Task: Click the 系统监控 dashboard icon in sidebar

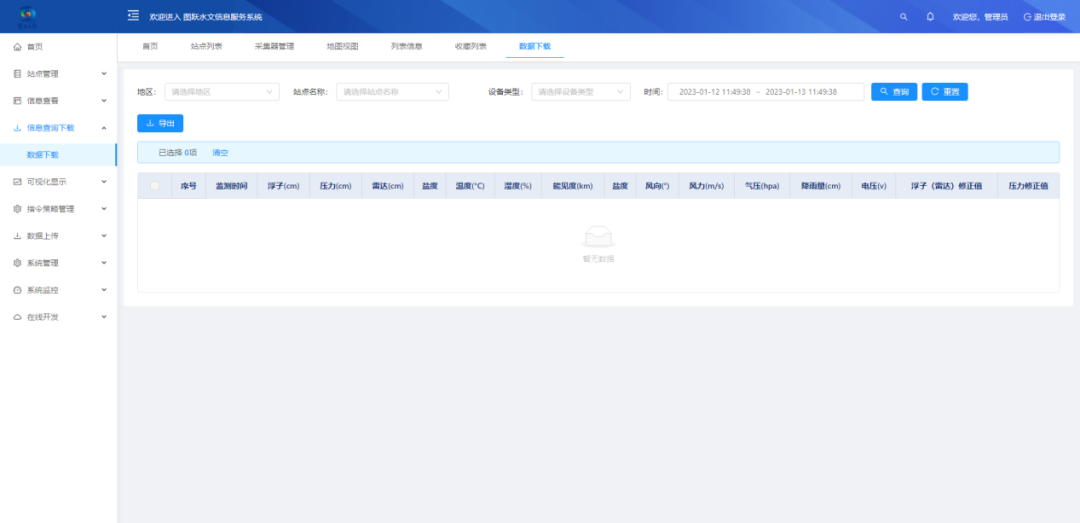Action: pos(18,290)
